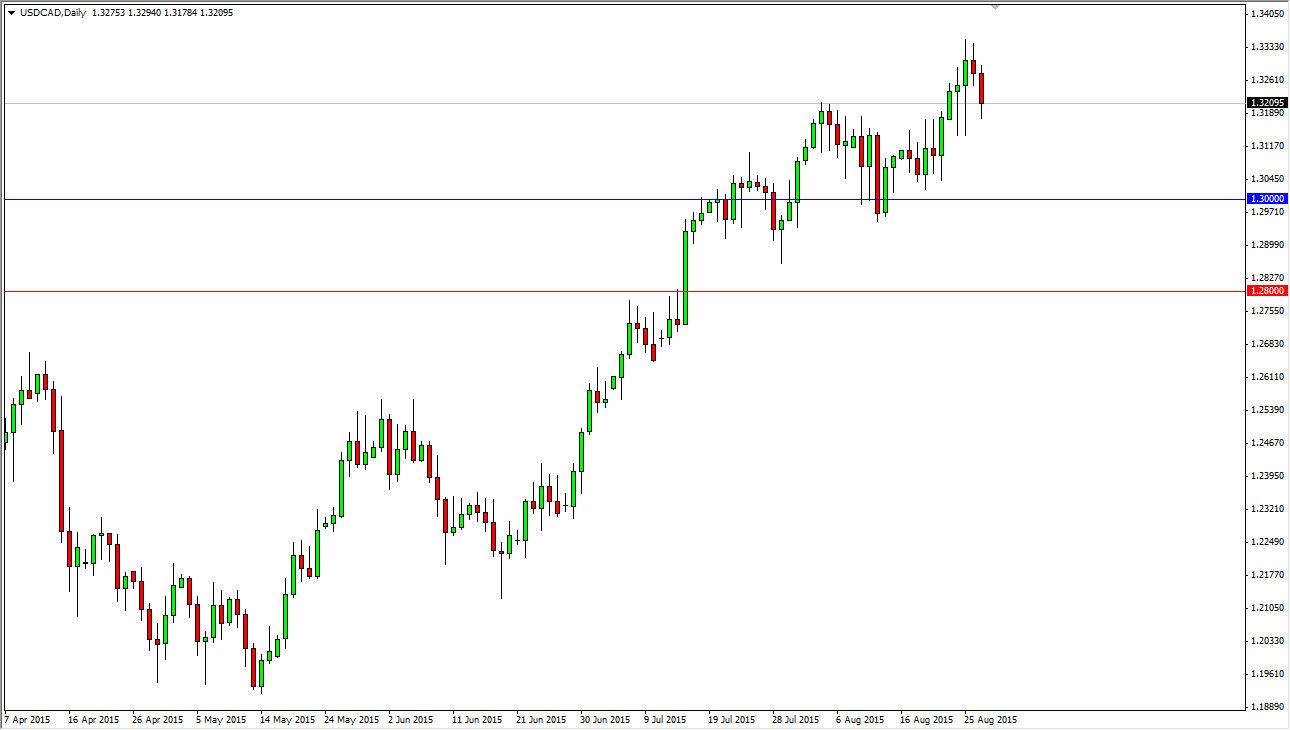Click the USDCAD,Daily chart label

pos(52,13)
